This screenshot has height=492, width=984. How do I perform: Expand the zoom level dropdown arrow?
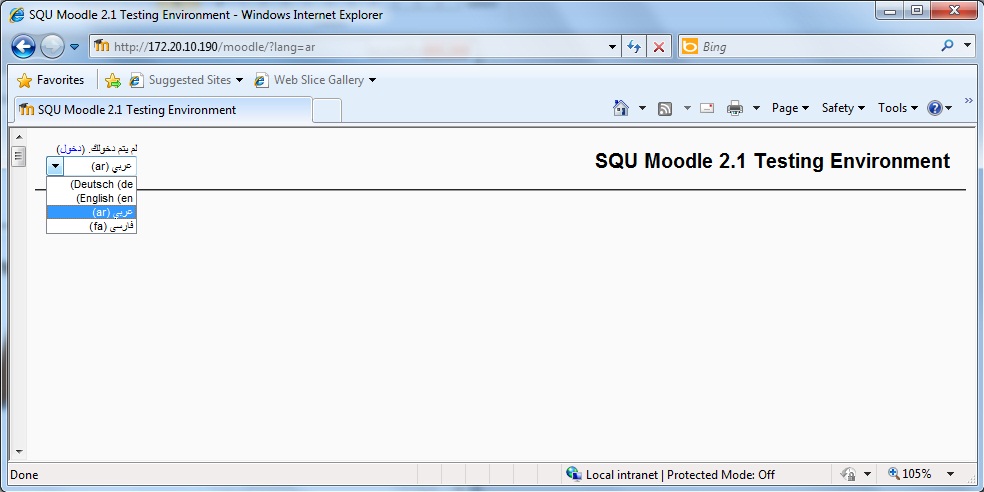950,474
